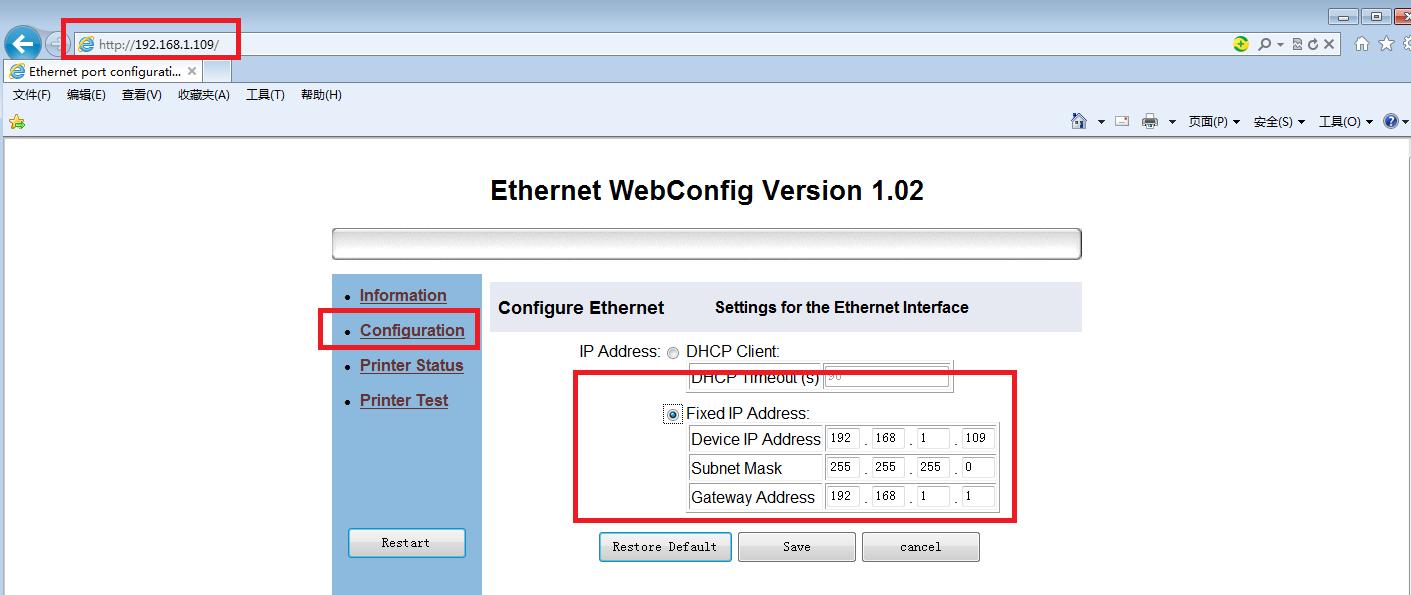Click Device IP Address third octet field

click(933, 438)
